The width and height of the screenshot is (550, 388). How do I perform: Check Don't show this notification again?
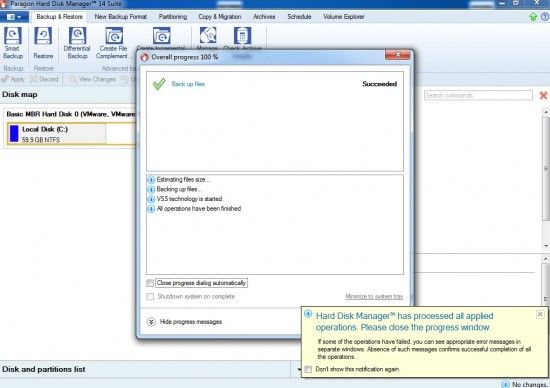(x=308, y=369)
